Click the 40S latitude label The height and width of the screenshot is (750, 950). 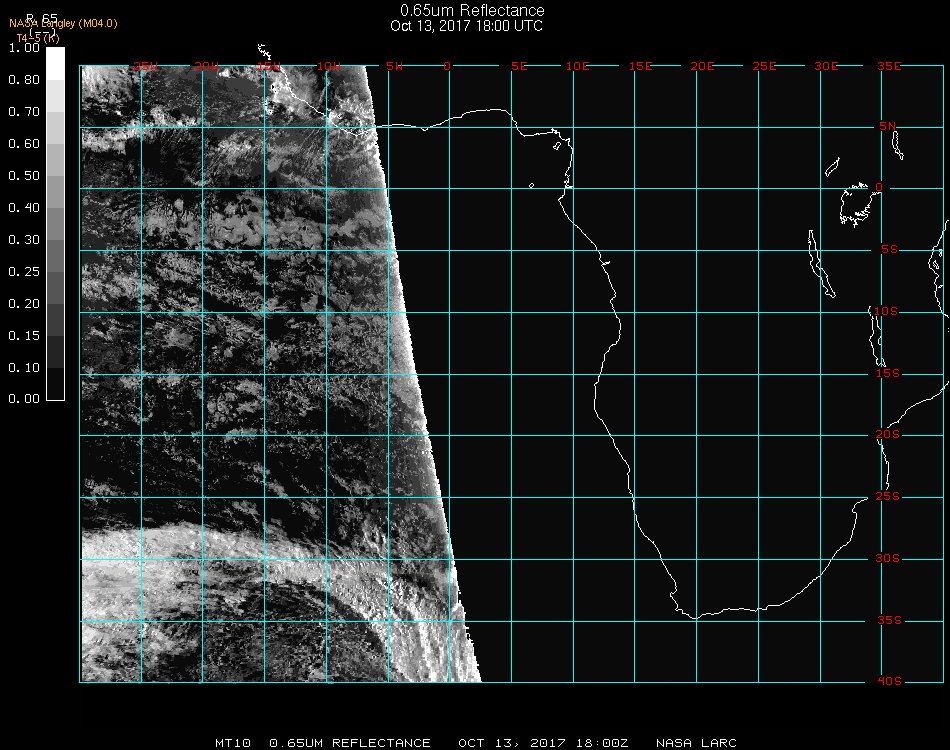click(x=888, y=681)
